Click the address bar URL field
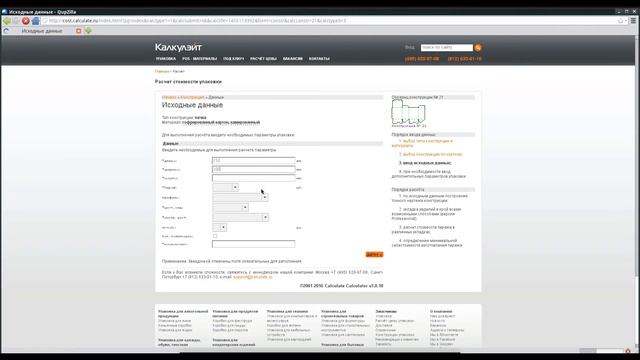The width and height of the screenshot is (640, 360). coord(327,21)
